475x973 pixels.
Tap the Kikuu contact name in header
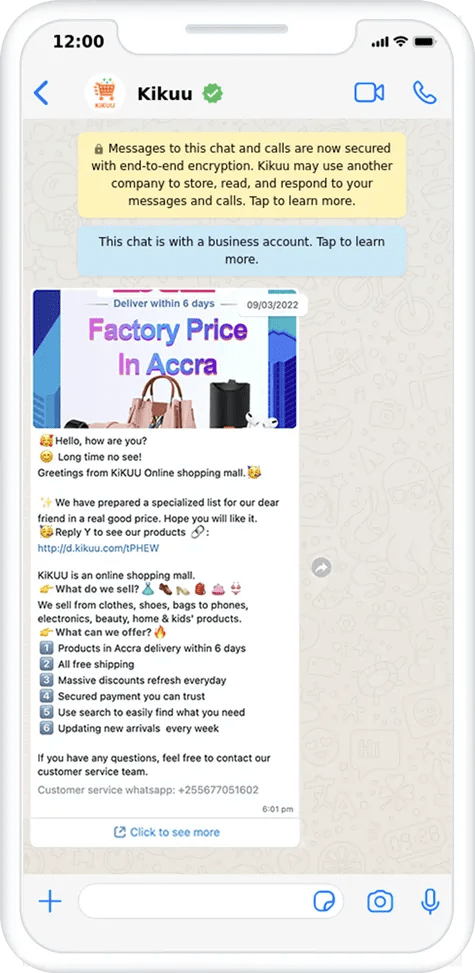[165, 94]
